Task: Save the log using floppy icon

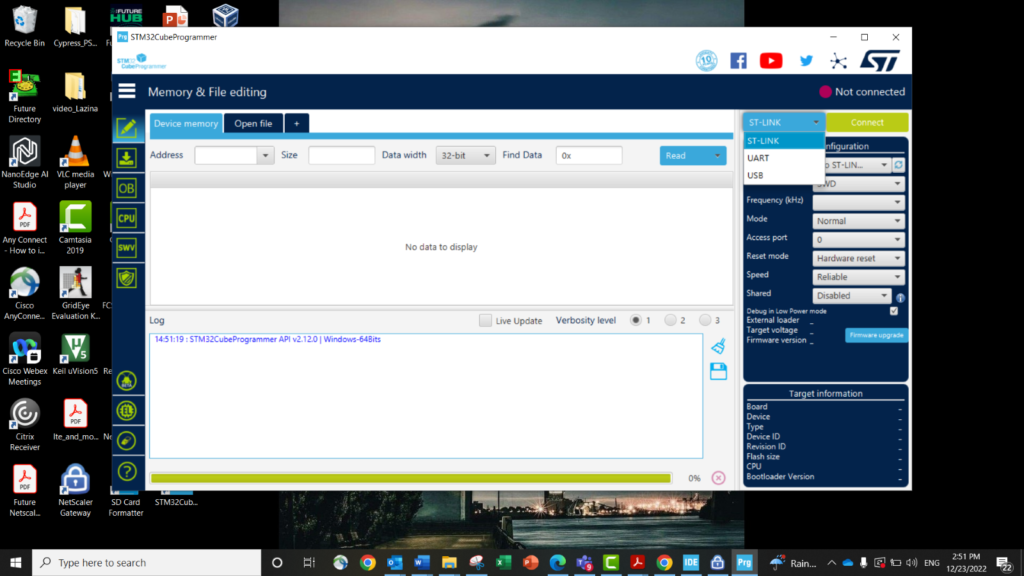Action: pos(718,371)
